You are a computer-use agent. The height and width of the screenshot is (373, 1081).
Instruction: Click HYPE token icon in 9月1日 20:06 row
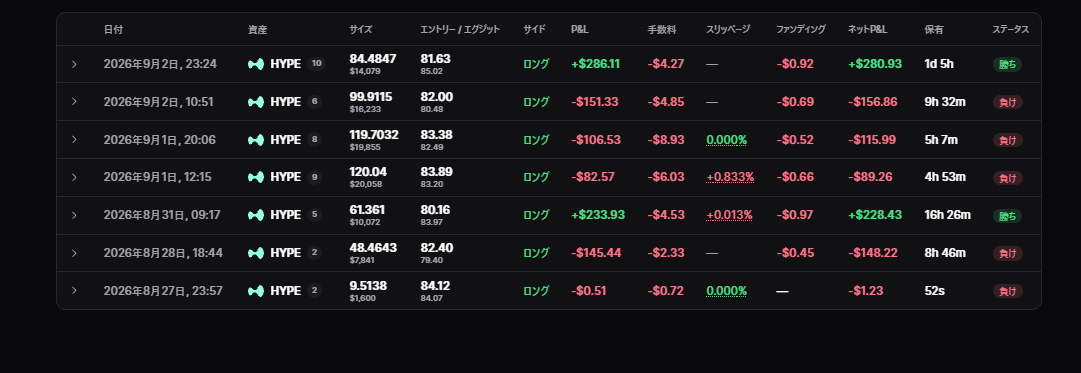tap(256, 140)
